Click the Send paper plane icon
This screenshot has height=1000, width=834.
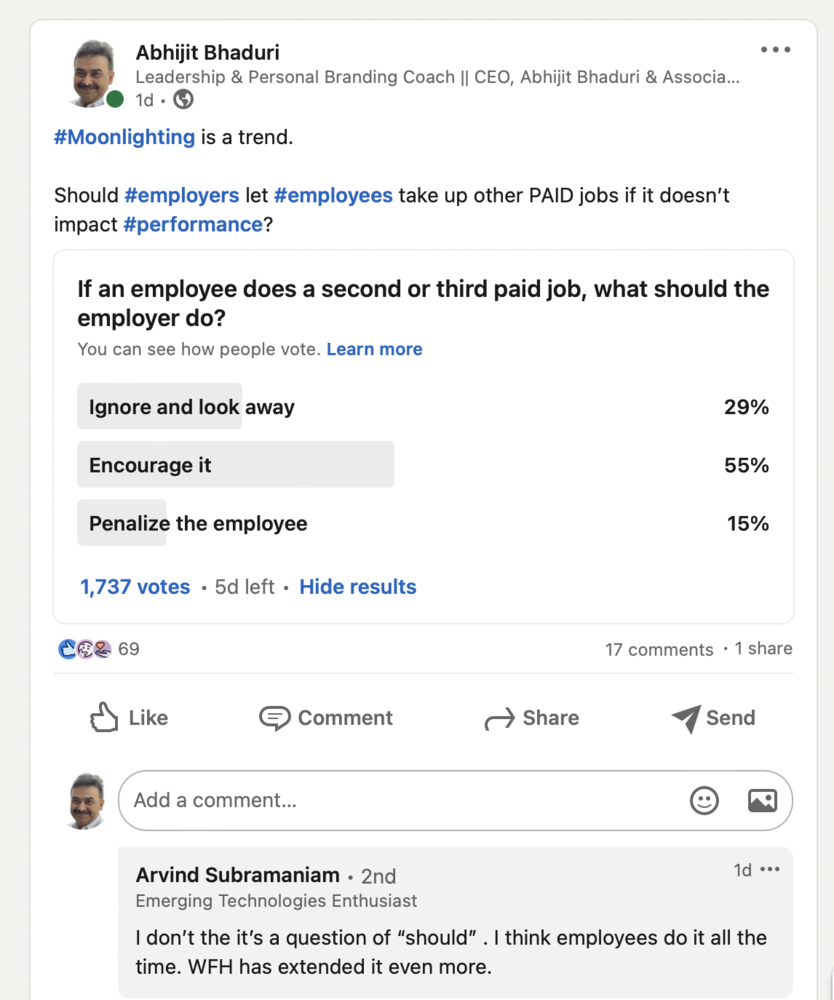tap(686, 718)
